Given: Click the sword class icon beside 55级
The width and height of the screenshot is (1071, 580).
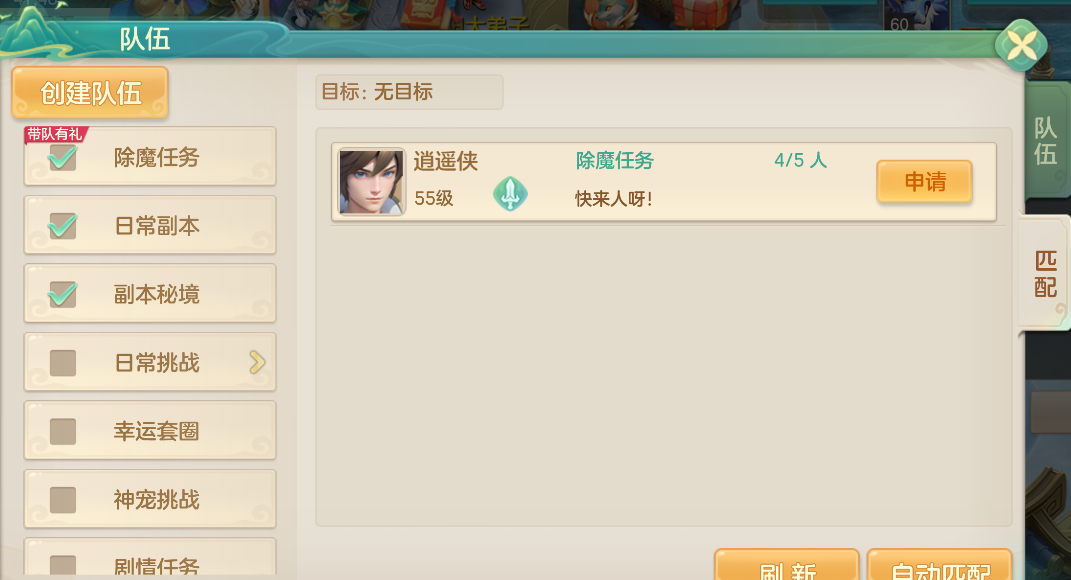Looking at the screenshot, I should point(510,194).
